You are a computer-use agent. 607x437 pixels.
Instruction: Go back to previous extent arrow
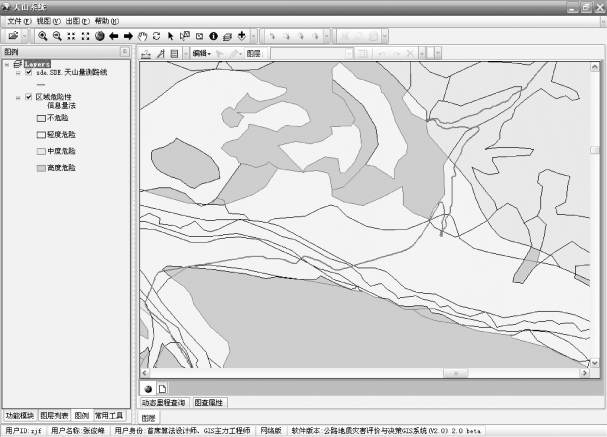pos(114,36)
